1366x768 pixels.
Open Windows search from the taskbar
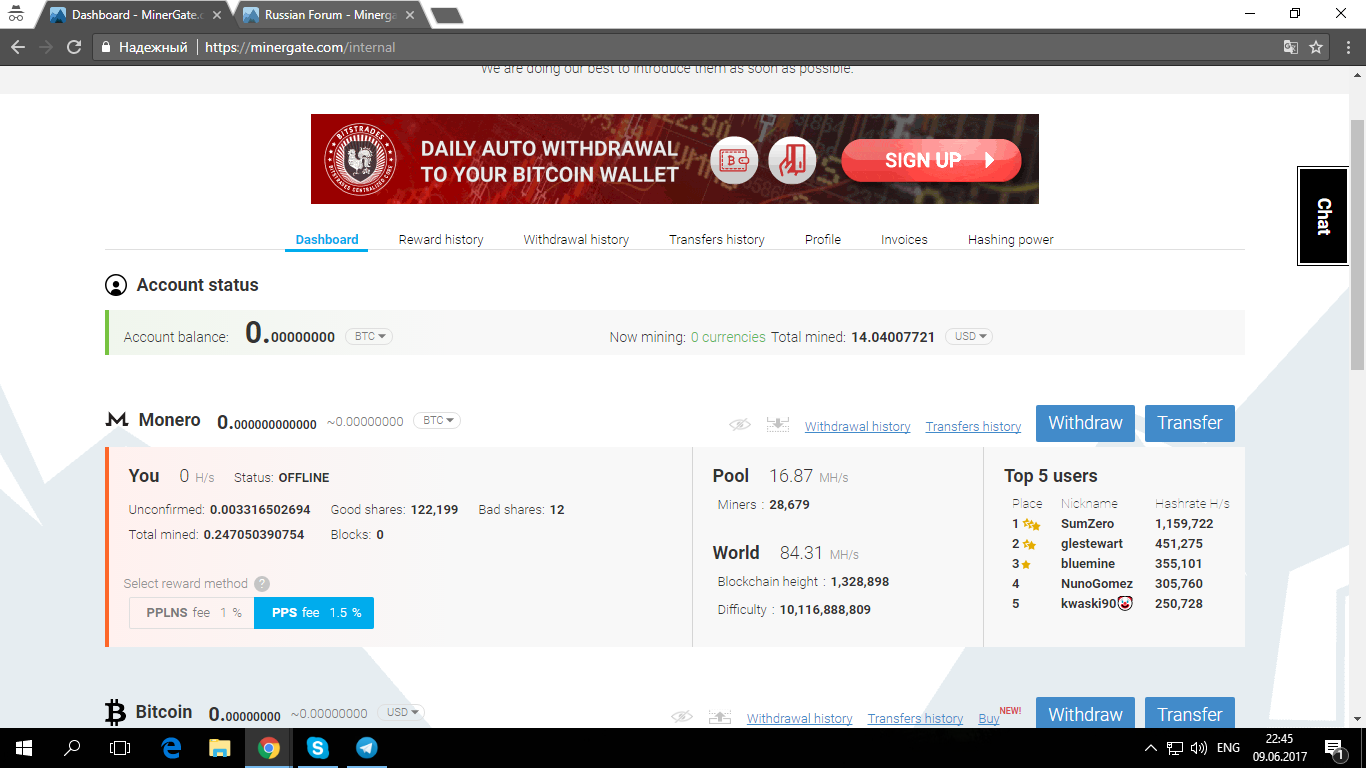72,747
